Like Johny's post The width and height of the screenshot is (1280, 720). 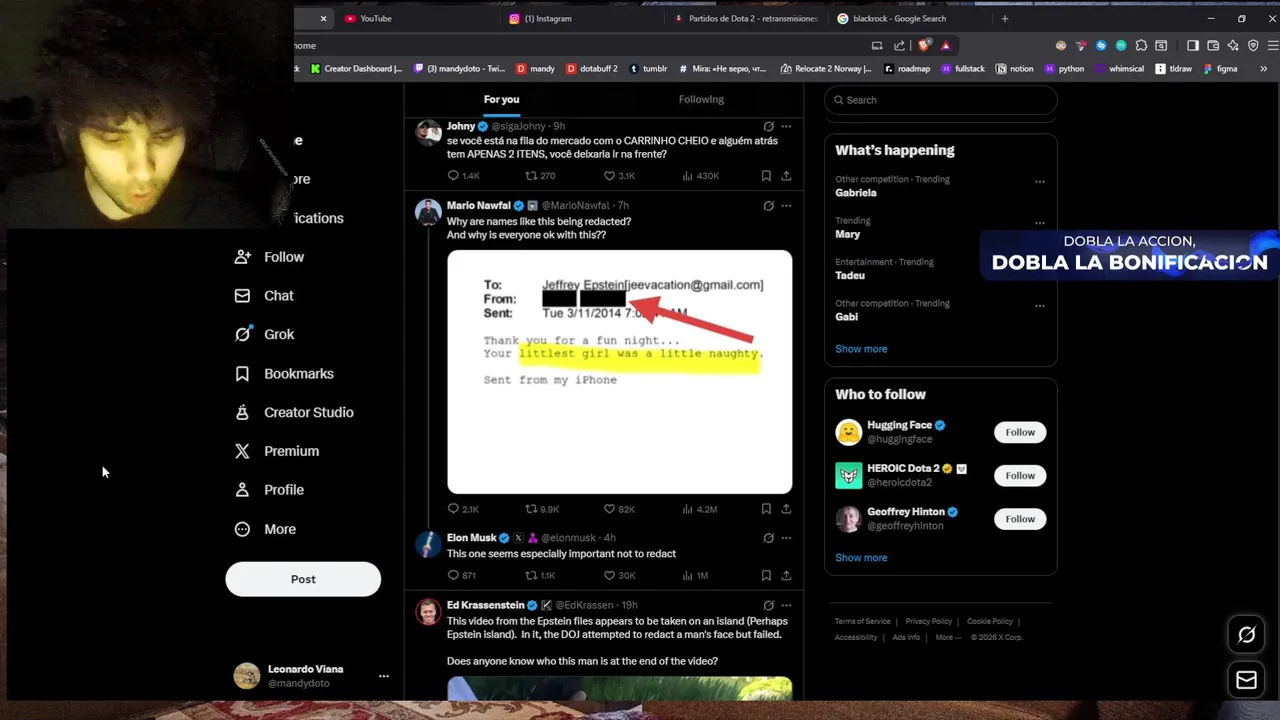click(618, 176)
